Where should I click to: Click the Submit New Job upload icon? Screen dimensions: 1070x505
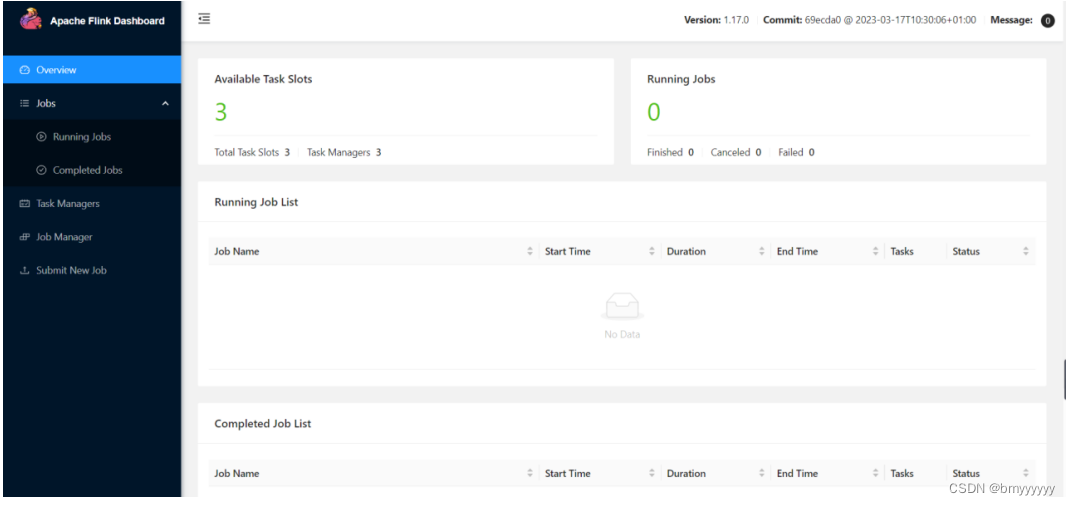[25, 270]
